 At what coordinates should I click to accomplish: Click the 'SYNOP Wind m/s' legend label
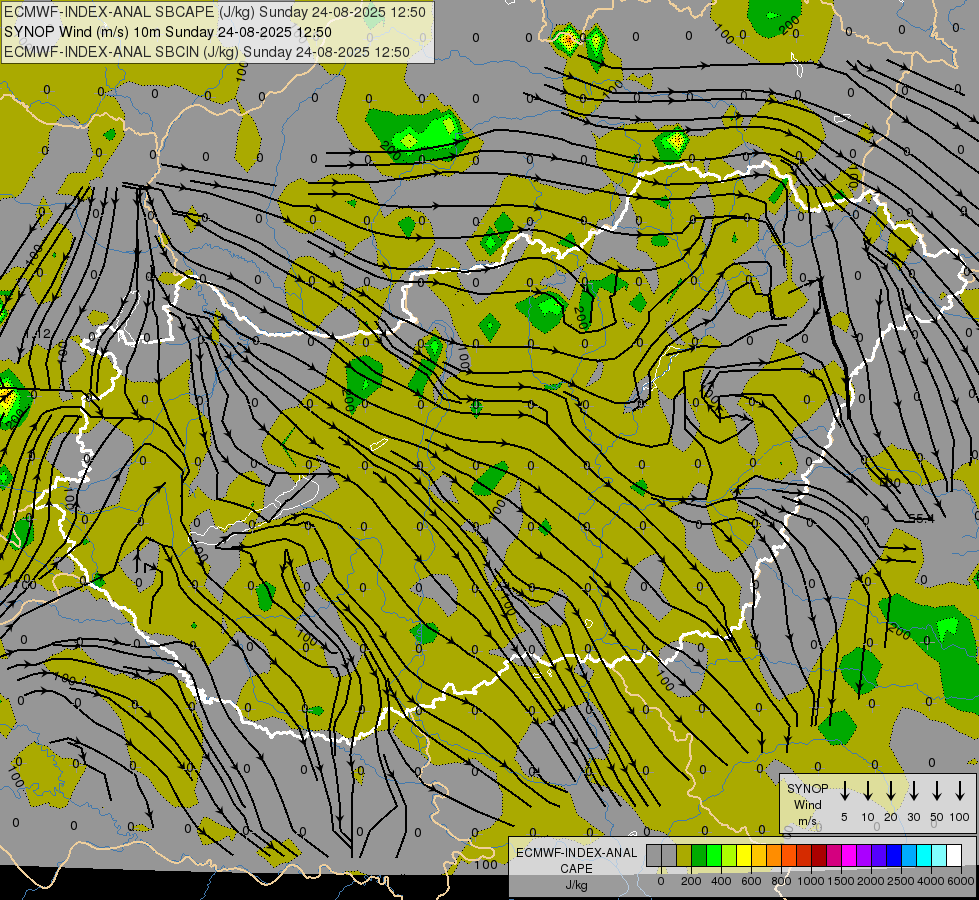click(x=807, y=804)
